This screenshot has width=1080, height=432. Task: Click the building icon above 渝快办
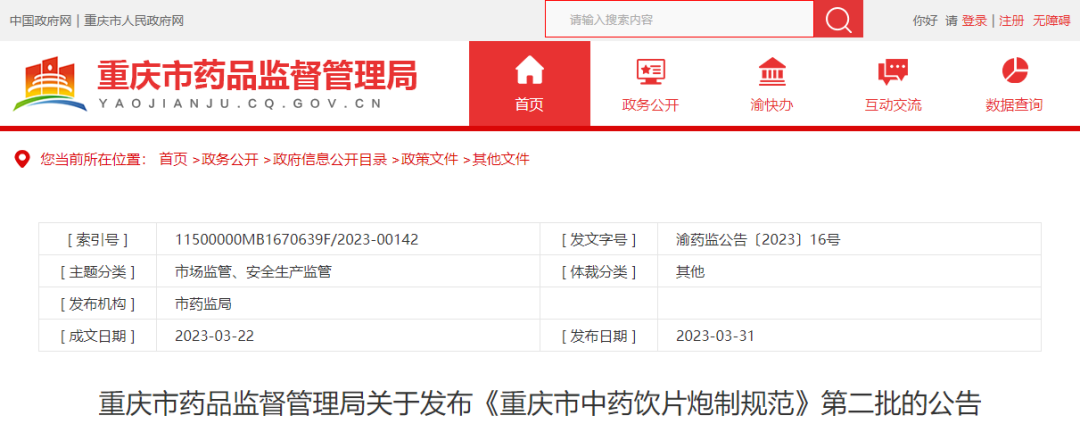(771, 71)
